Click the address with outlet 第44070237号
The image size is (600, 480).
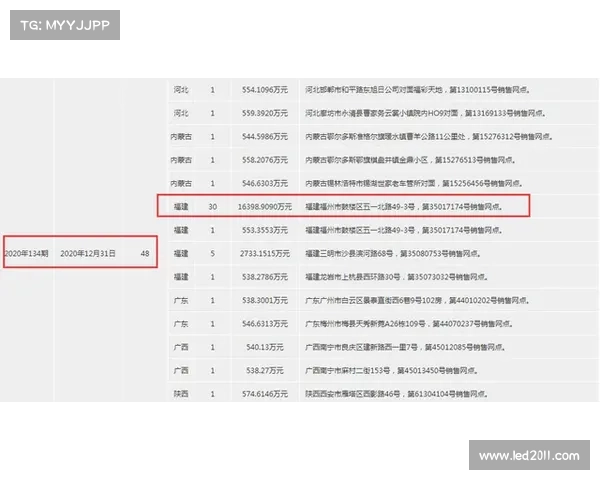pos(409,324)
